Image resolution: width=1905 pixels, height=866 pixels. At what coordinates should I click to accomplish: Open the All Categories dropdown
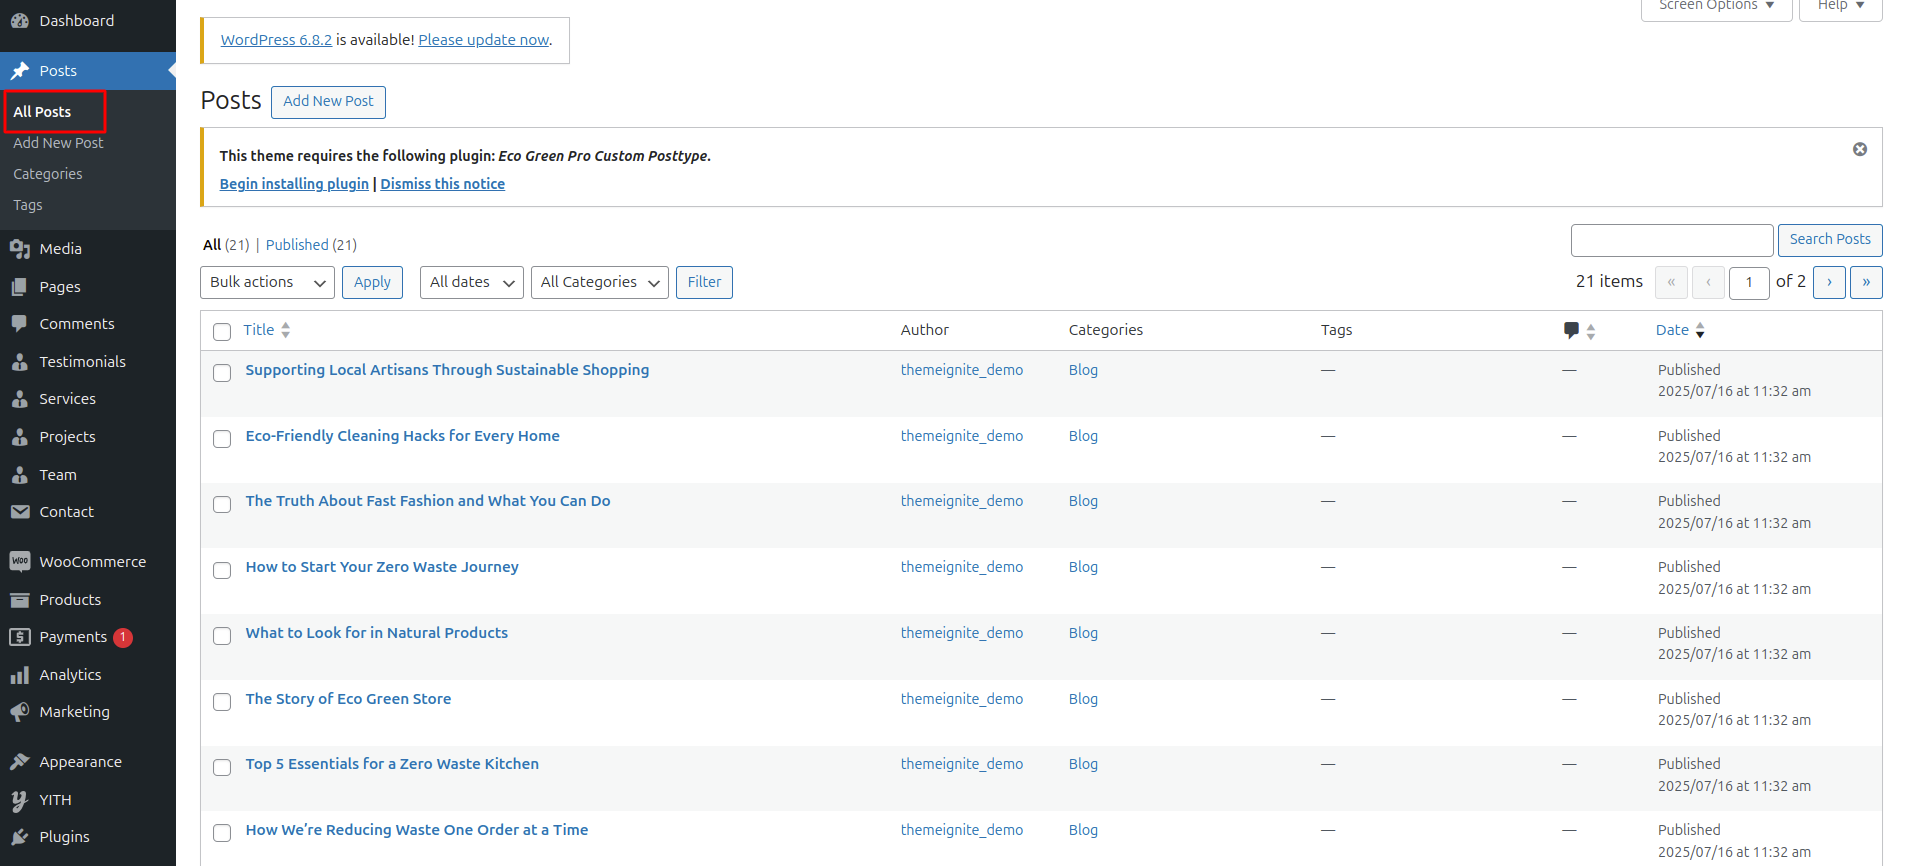click(599, 282)
